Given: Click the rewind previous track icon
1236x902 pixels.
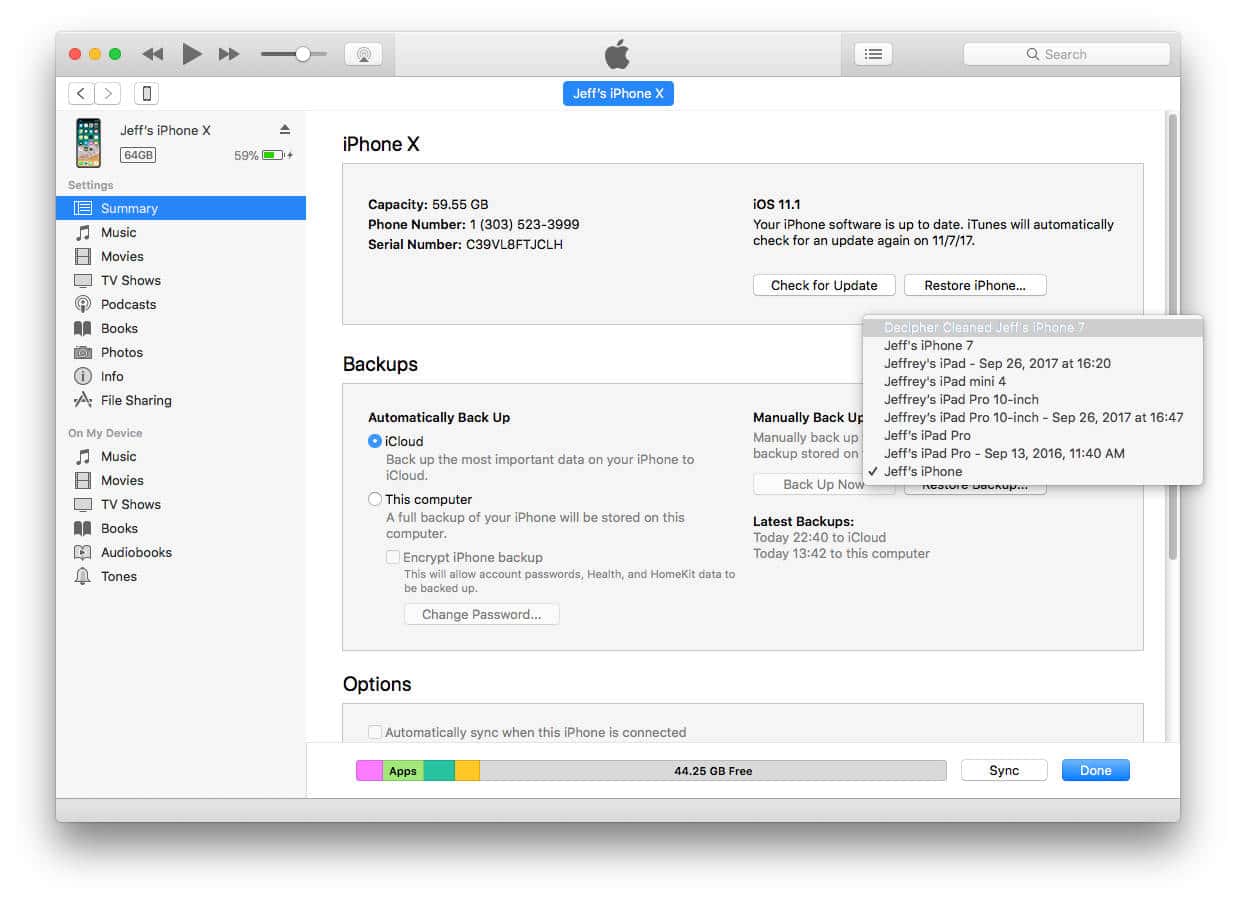Looking at the screenshot, I should (x=152, y=54).
